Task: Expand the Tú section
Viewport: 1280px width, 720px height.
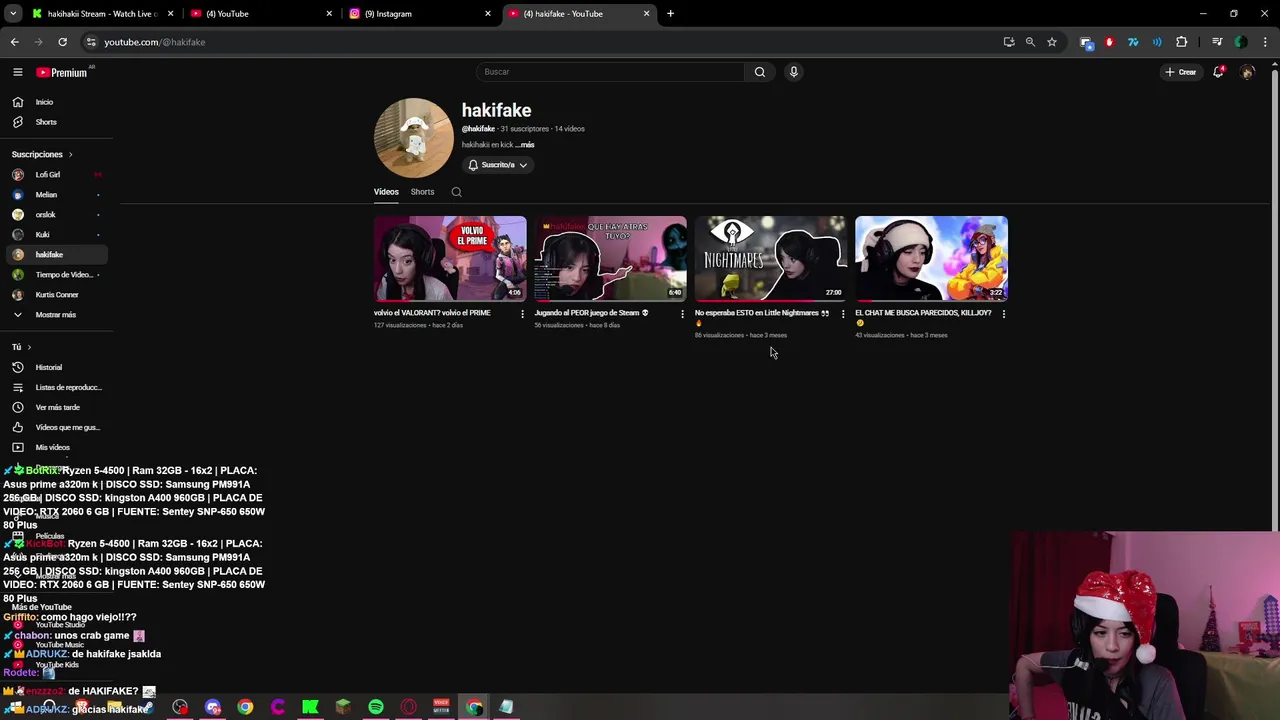Action: coord(21,347)
